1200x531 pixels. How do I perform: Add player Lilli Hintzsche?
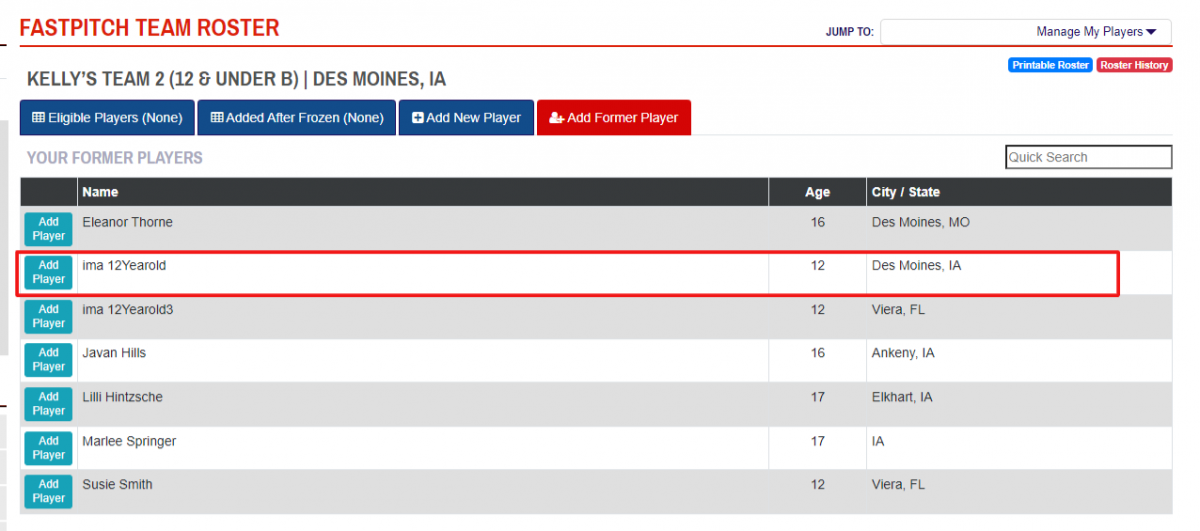[48, 404]
